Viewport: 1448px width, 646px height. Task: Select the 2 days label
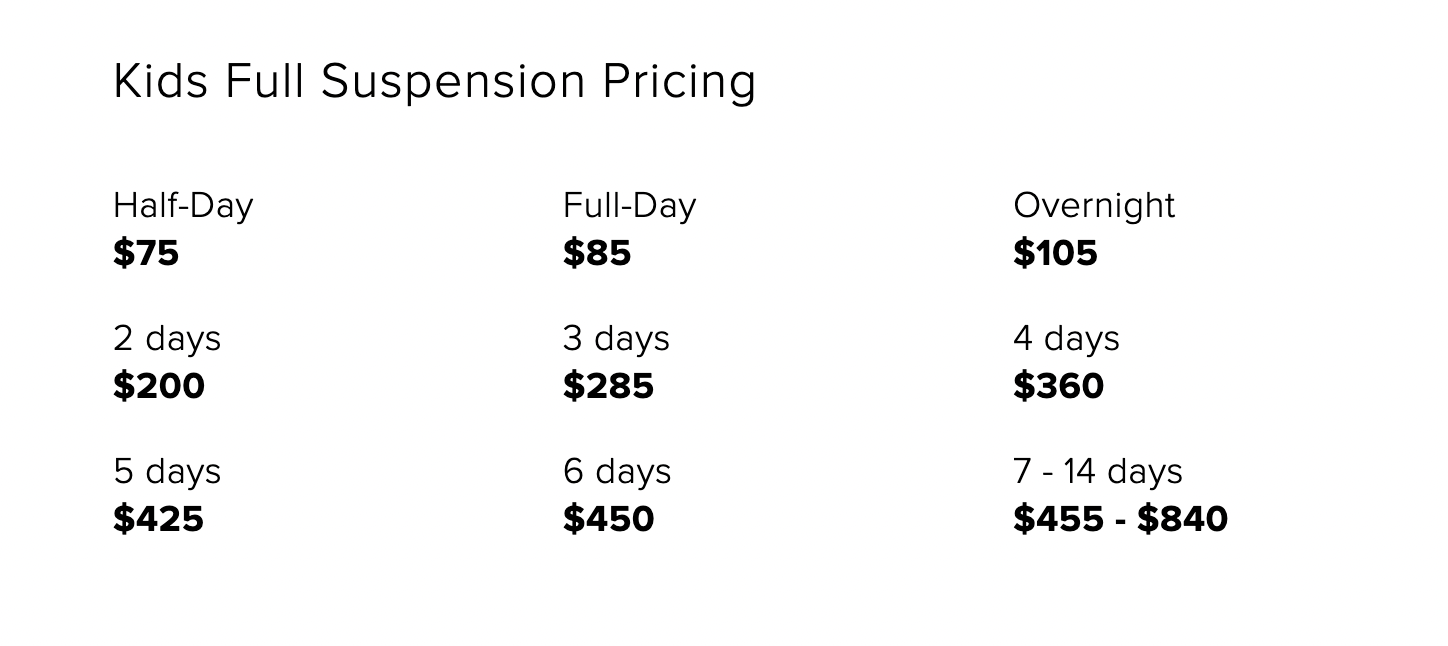click(167, 339)
